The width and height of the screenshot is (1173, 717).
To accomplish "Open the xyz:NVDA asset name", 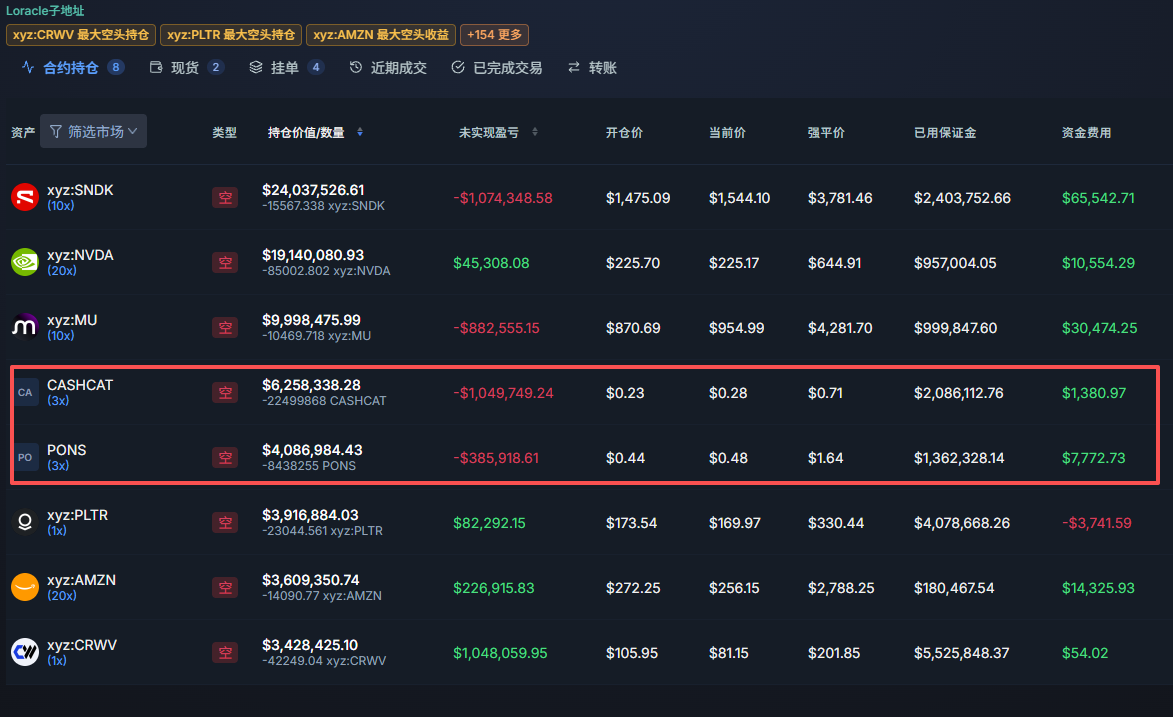I will click(80, 255).
